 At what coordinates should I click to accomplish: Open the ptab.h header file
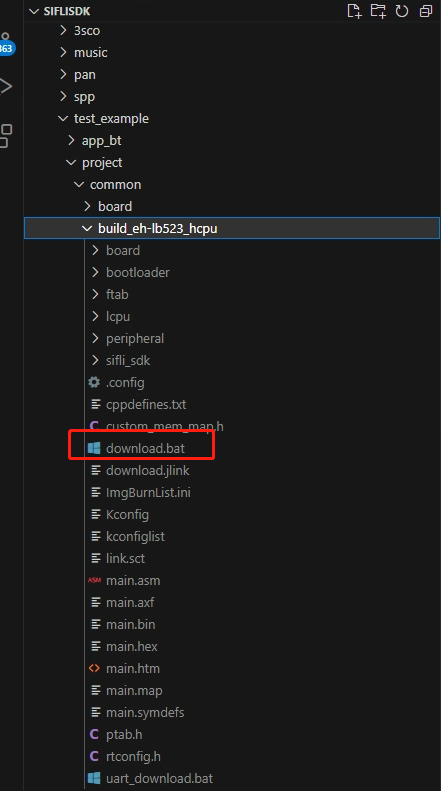pyautogui.click(x=124, y=734)
